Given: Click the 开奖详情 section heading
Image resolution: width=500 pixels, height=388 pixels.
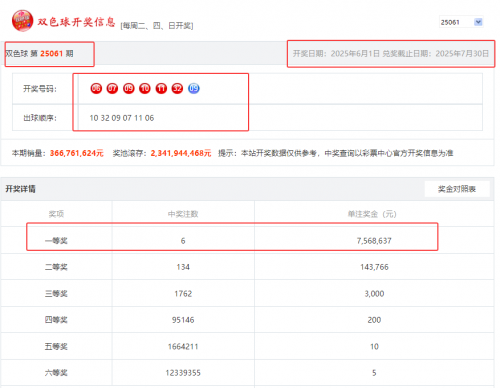Looking at the screenshot, I should (20, 189).
